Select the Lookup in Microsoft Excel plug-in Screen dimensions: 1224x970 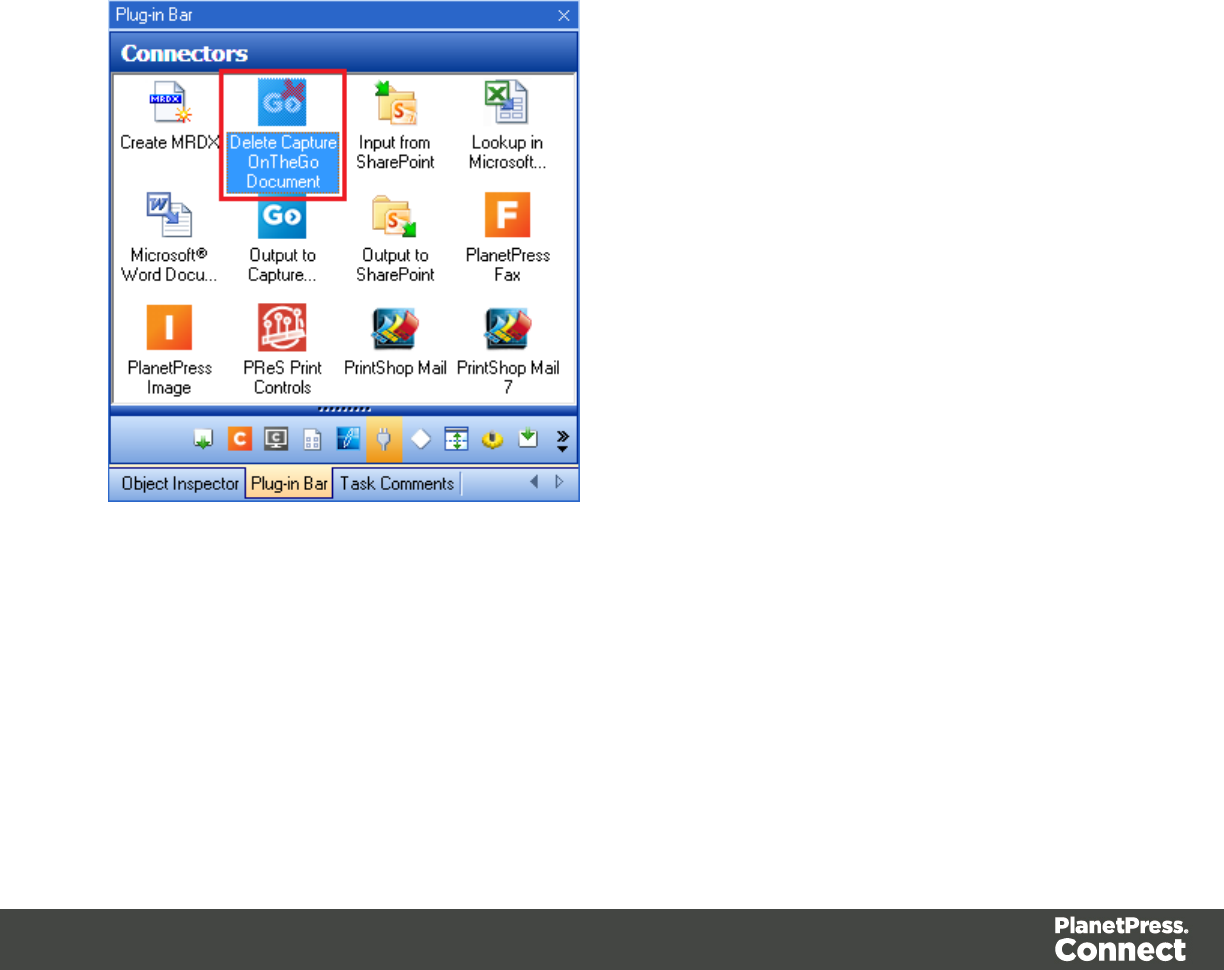[507, 126]
